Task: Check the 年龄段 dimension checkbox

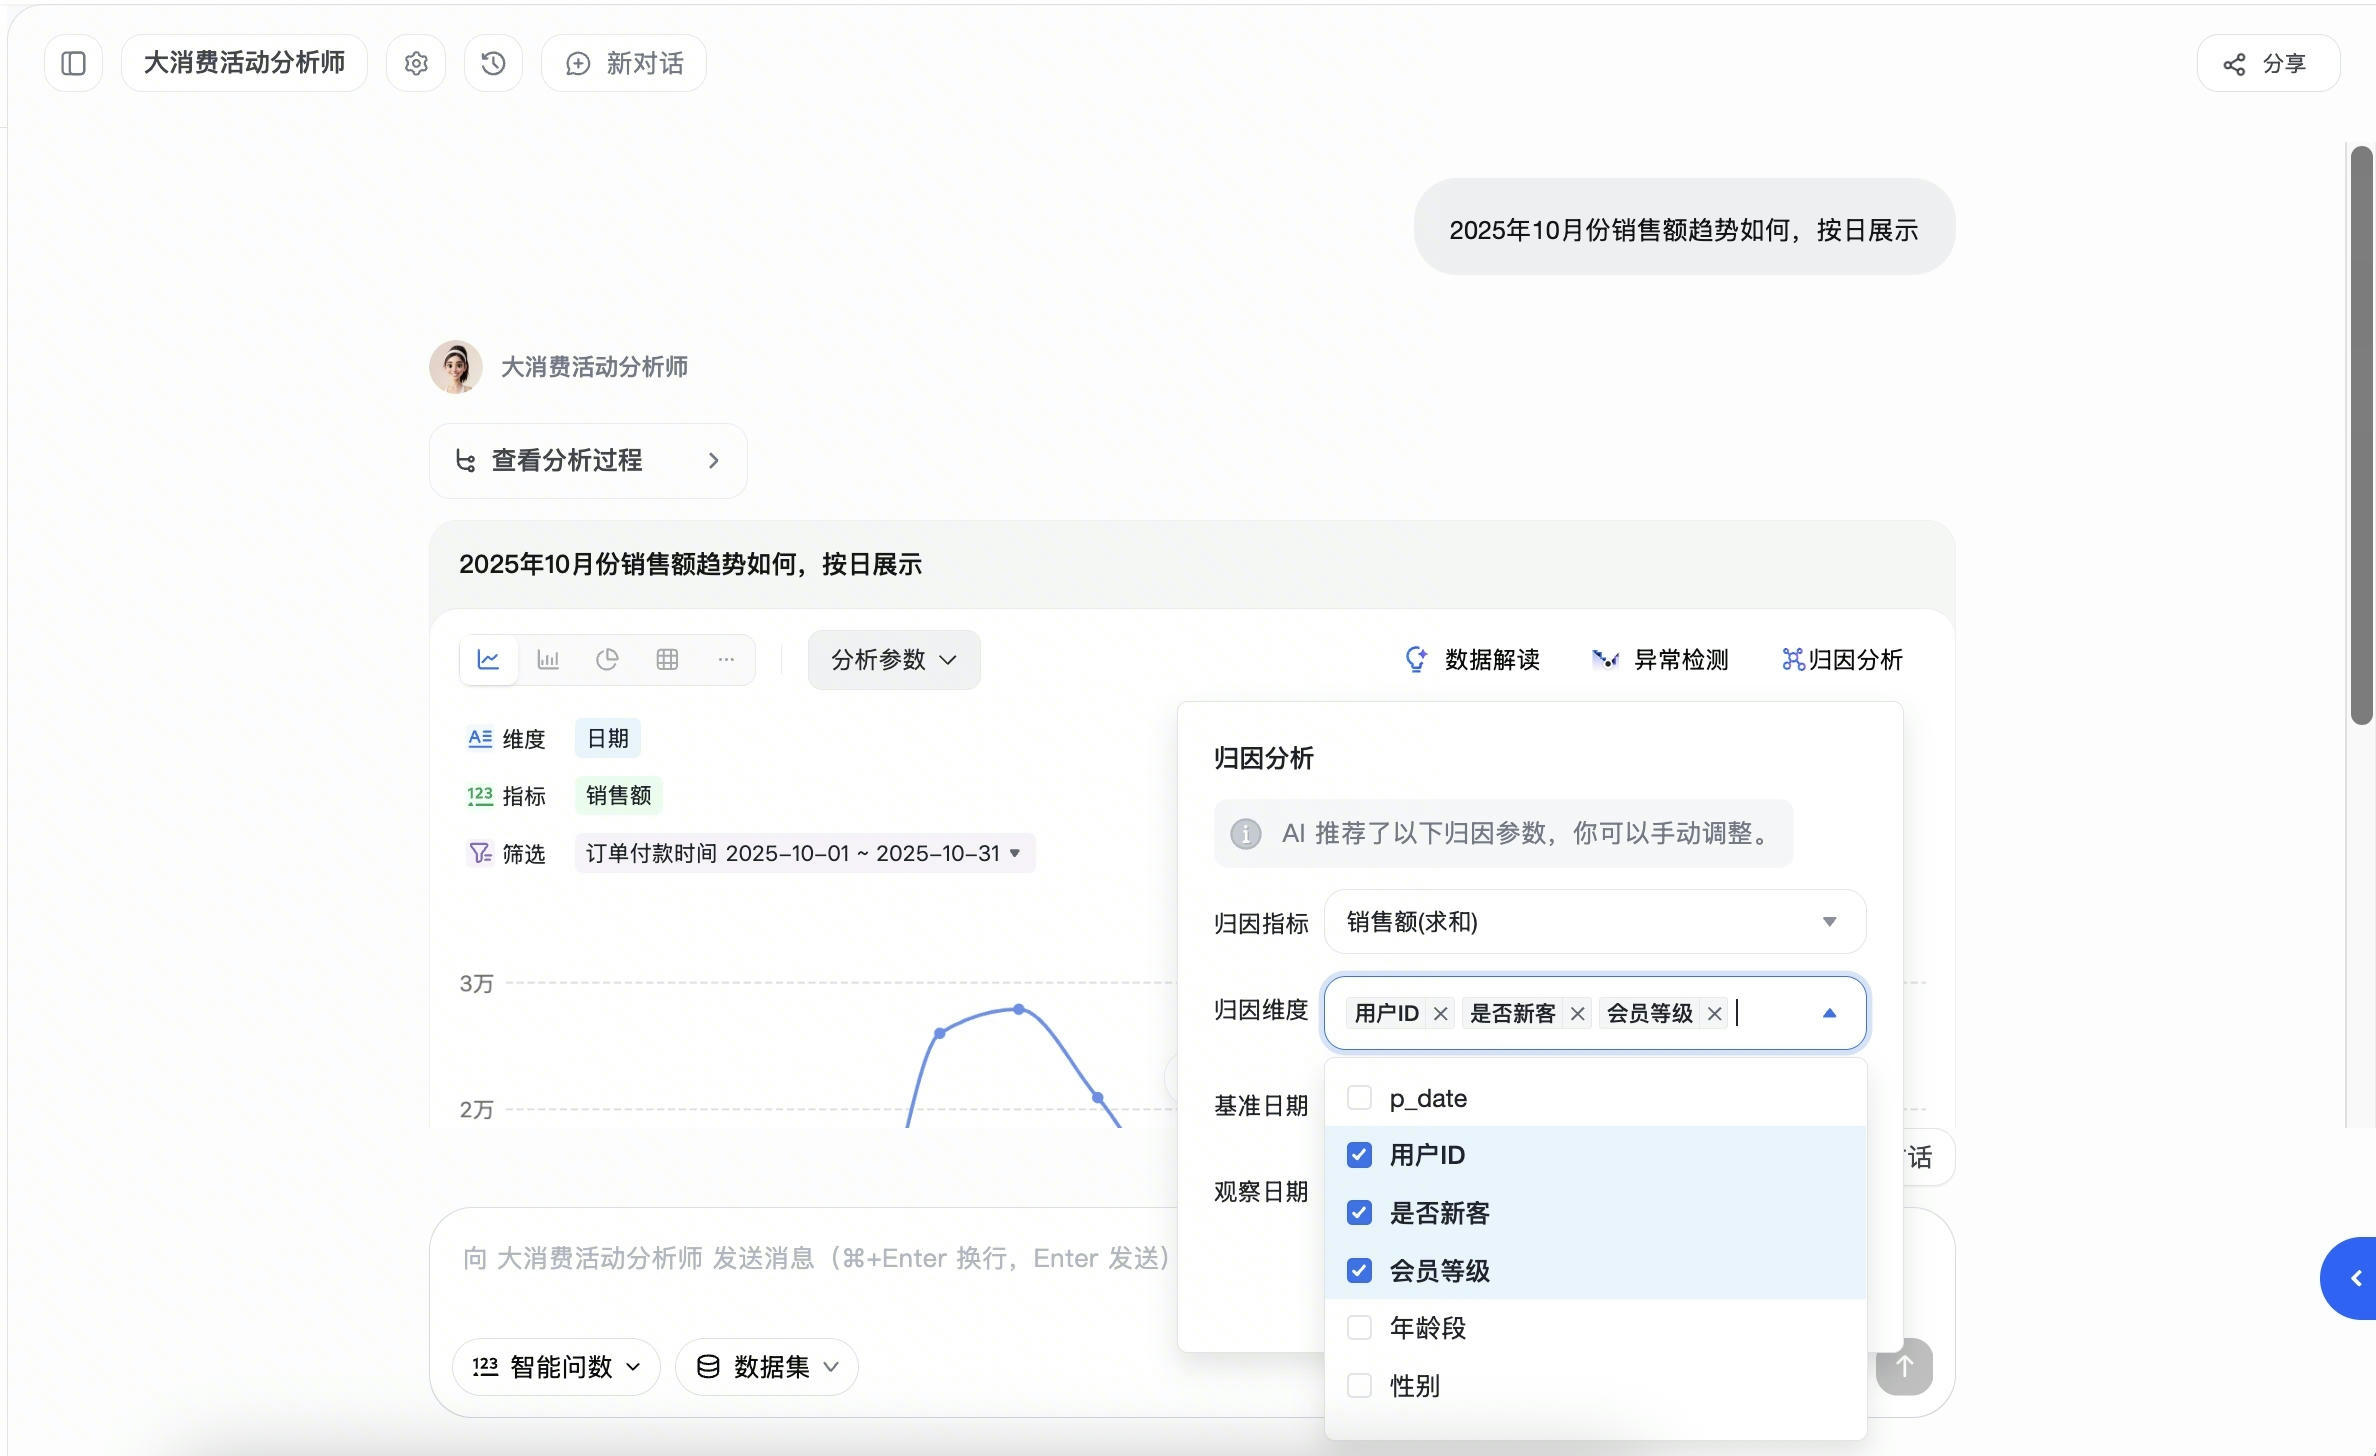Action: [1359, 1328]
